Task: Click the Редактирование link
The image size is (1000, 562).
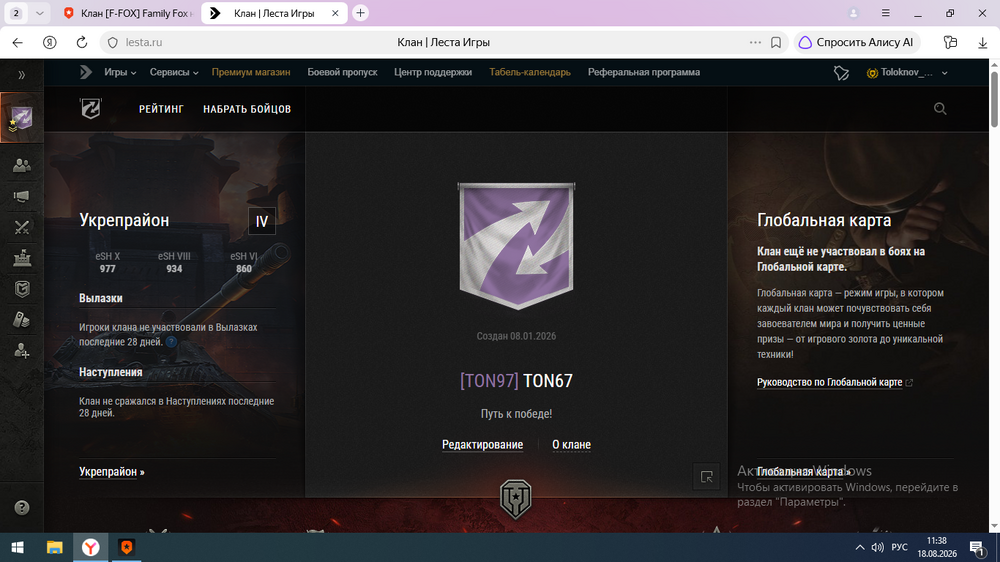Action: click(x=482, y=445)
